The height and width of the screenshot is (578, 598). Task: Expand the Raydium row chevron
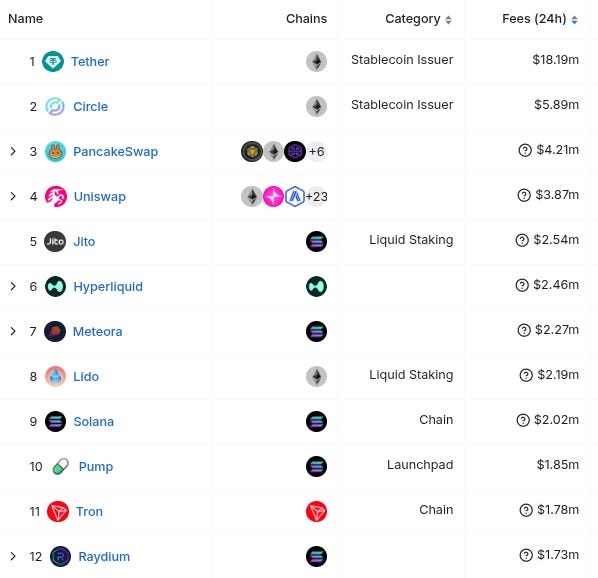(x=13, y=556)
